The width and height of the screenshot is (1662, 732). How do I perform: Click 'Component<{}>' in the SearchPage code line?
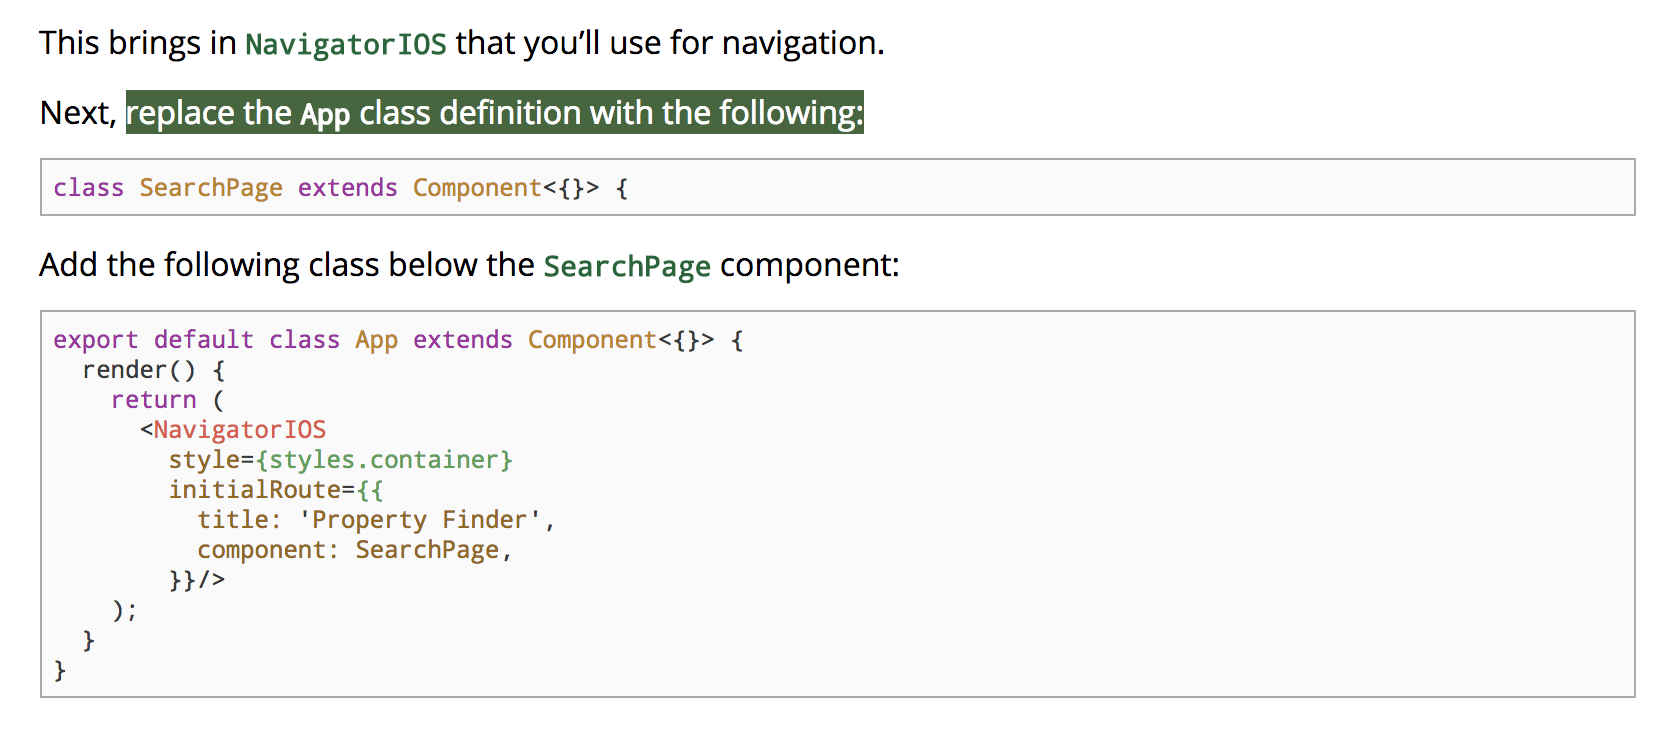pyautogui.click(x=506, y=188)
